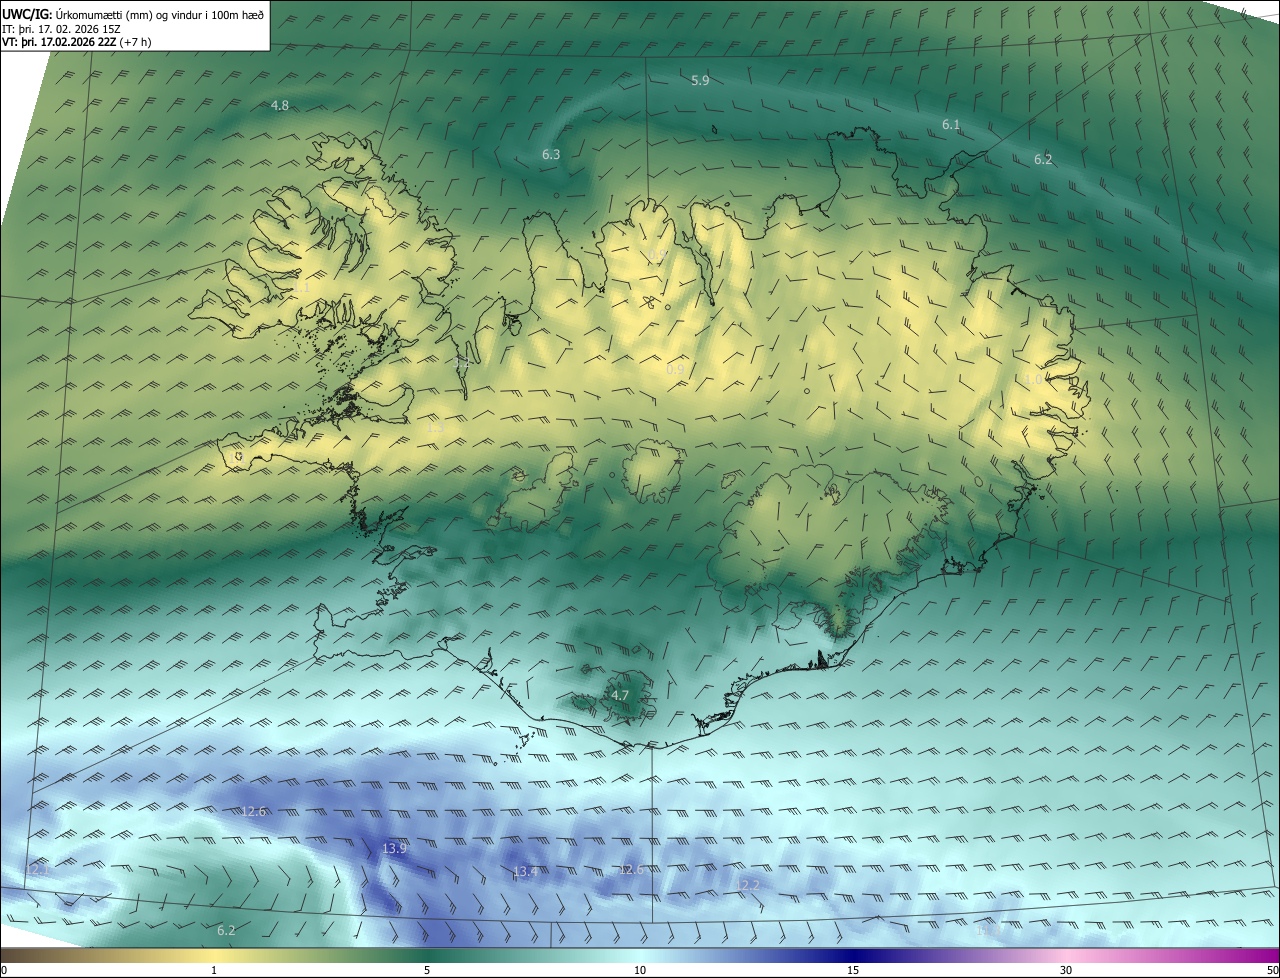Image resolution: width=1280 pixels, height=978 pixels.
Task: Click the 6.1 value label on the map
Action: 951,124
